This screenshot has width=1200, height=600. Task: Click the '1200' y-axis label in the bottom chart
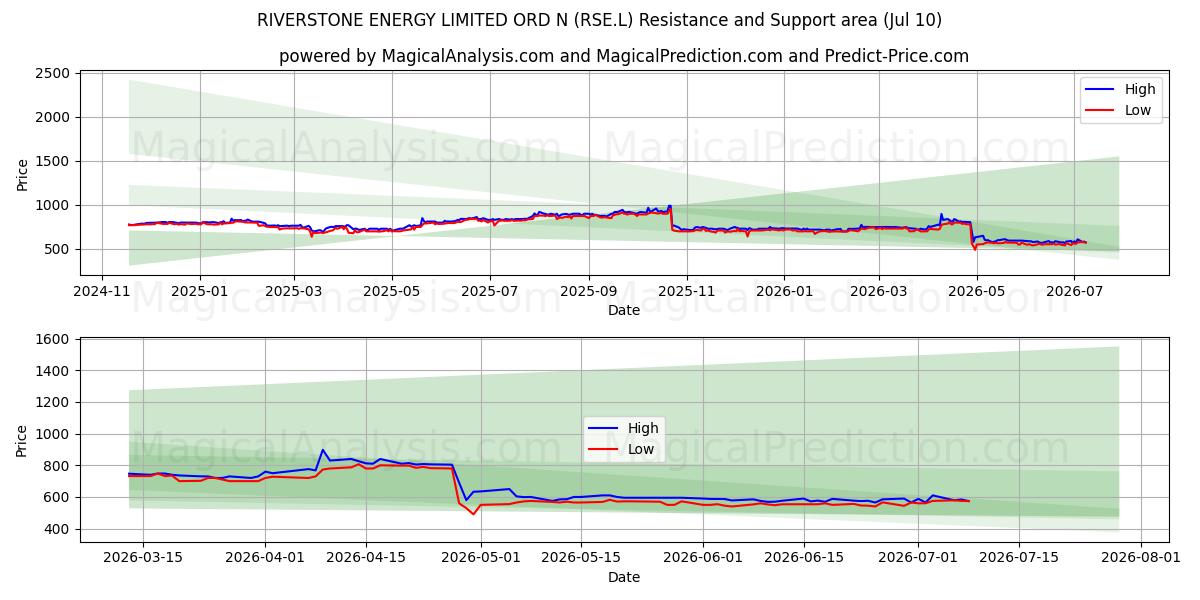click(52, 403)
